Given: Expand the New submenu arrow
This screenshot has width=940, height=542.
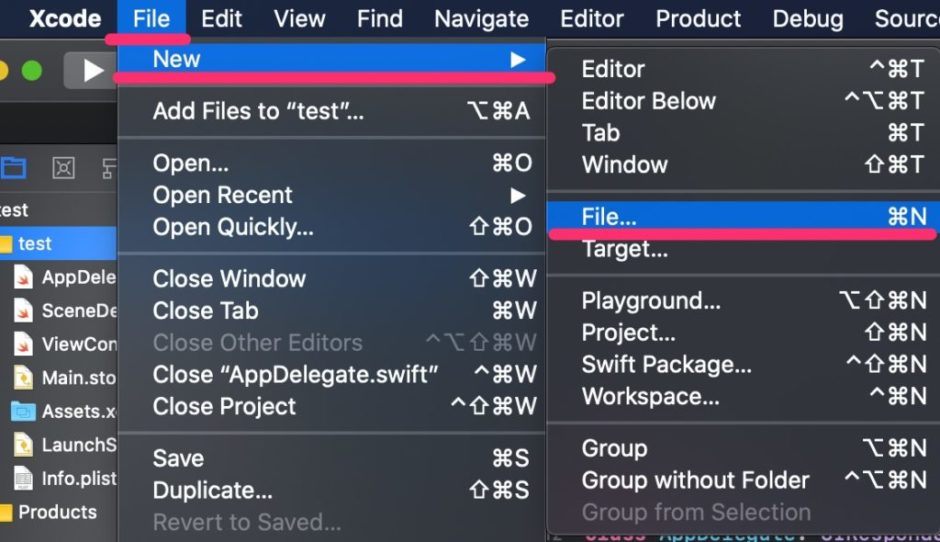Looking at the screenshot, I should coord(517,59).
